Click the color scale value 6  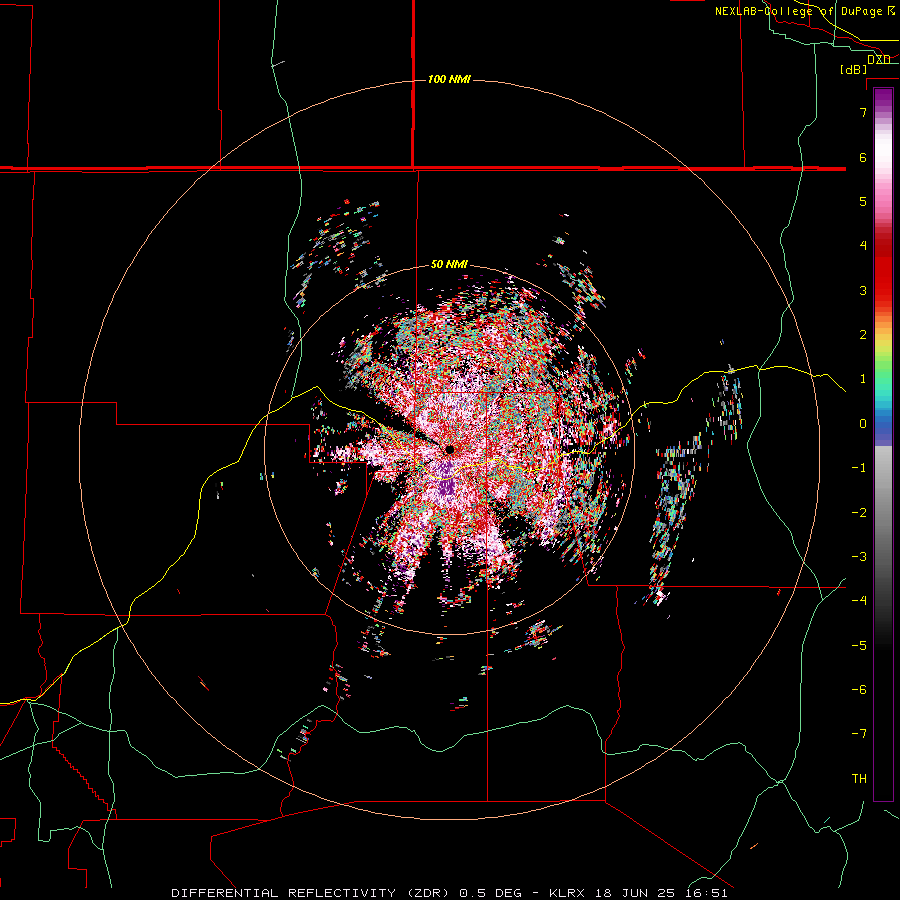(x=863, y=157)
